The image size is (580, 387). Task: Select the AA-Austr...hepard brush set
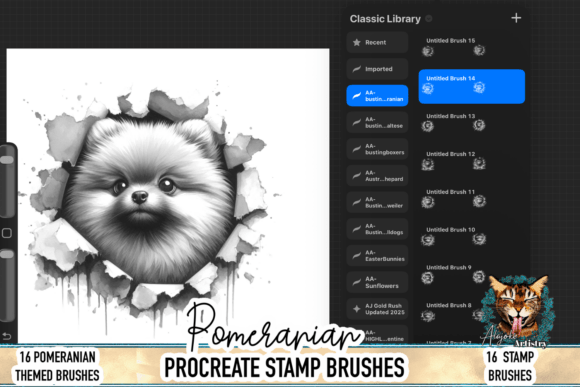point(377,175)
